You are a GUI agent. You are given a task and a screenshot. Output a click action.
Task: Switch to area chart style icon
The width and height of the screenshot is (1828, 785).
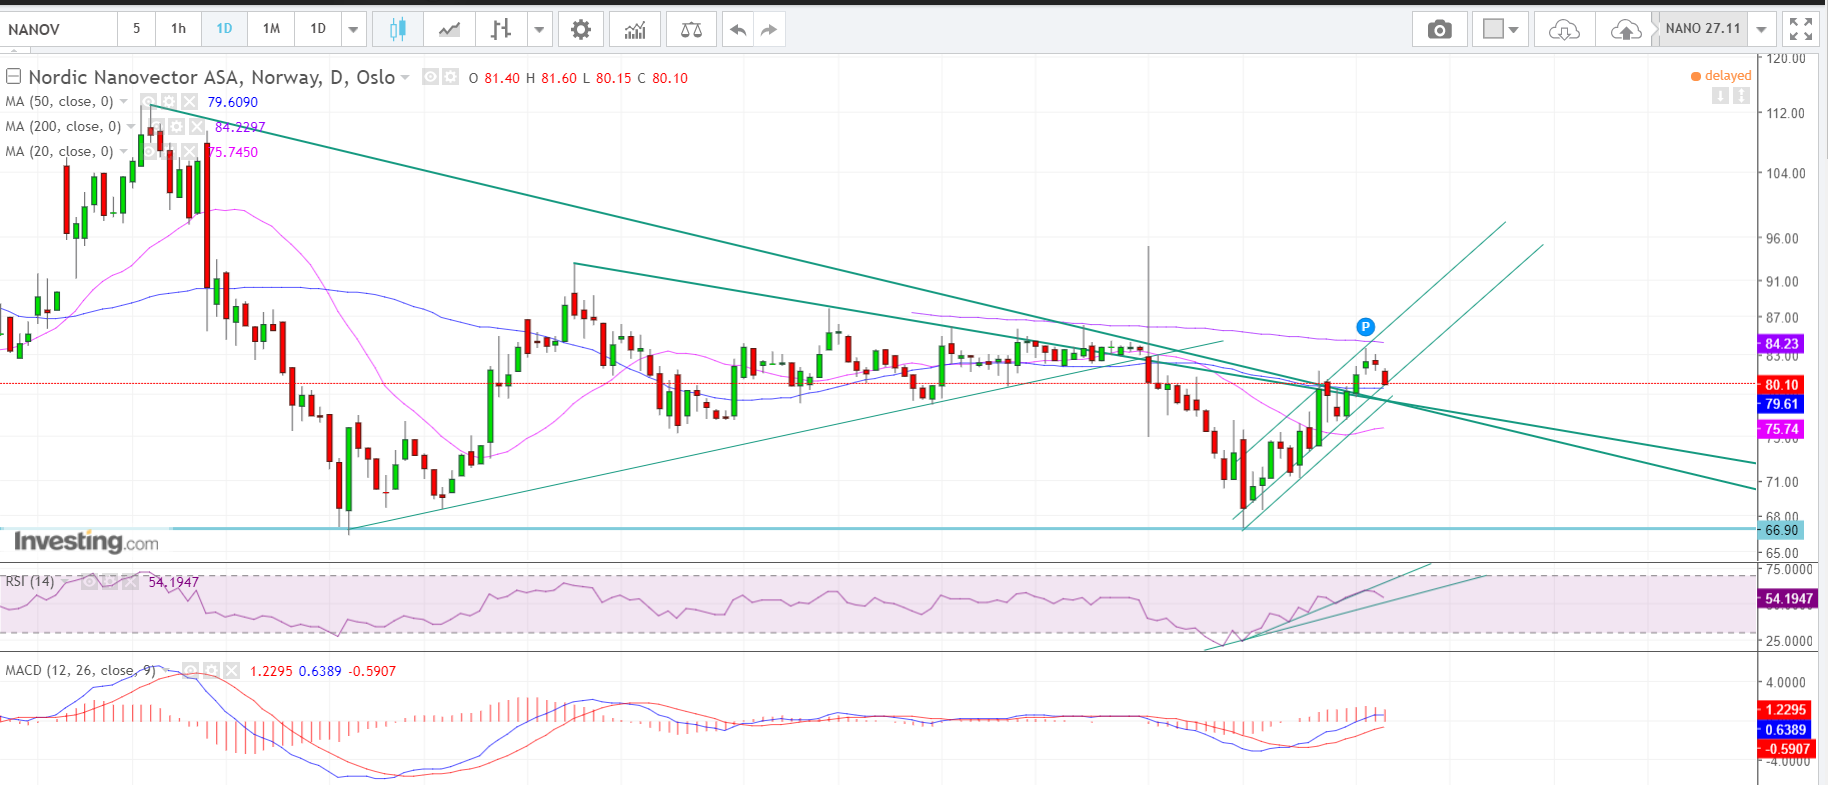click(x=449, y=29)
